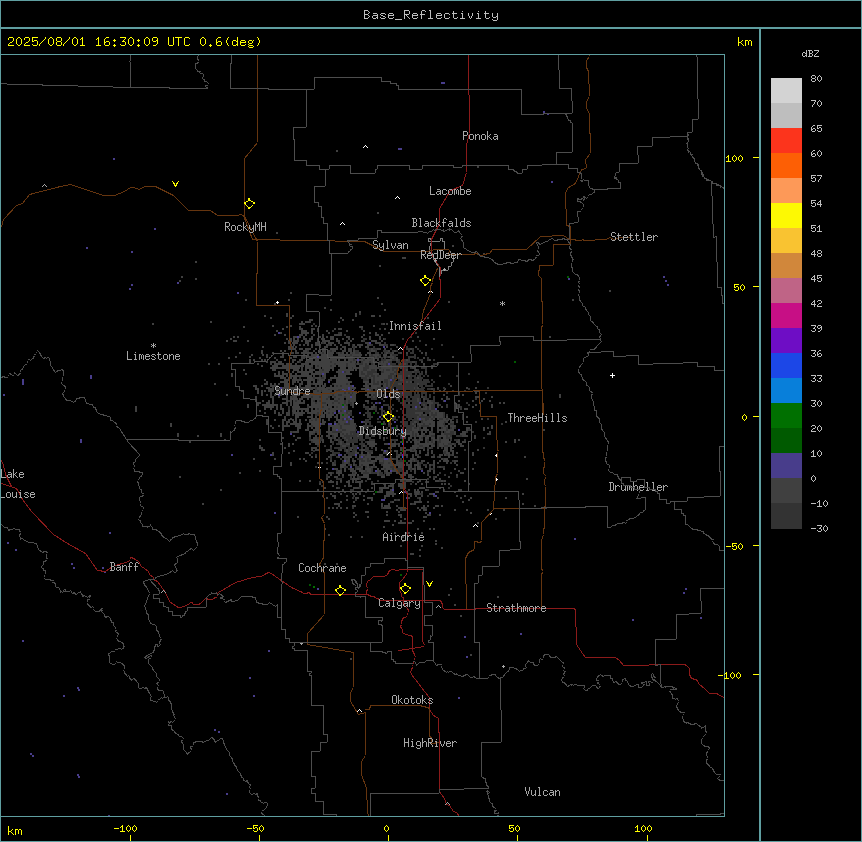Click the Stettler city label
This screenshot has width=862, height=842.
tap(634, 237)
